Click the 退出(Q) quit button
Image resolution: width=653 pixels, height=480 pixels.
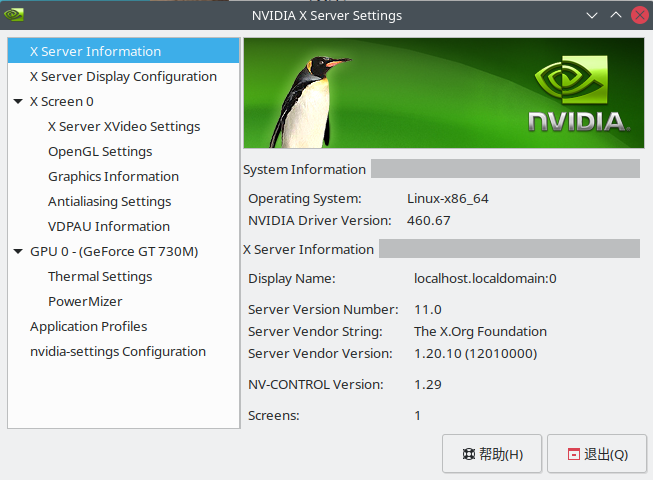pos(597,454)
